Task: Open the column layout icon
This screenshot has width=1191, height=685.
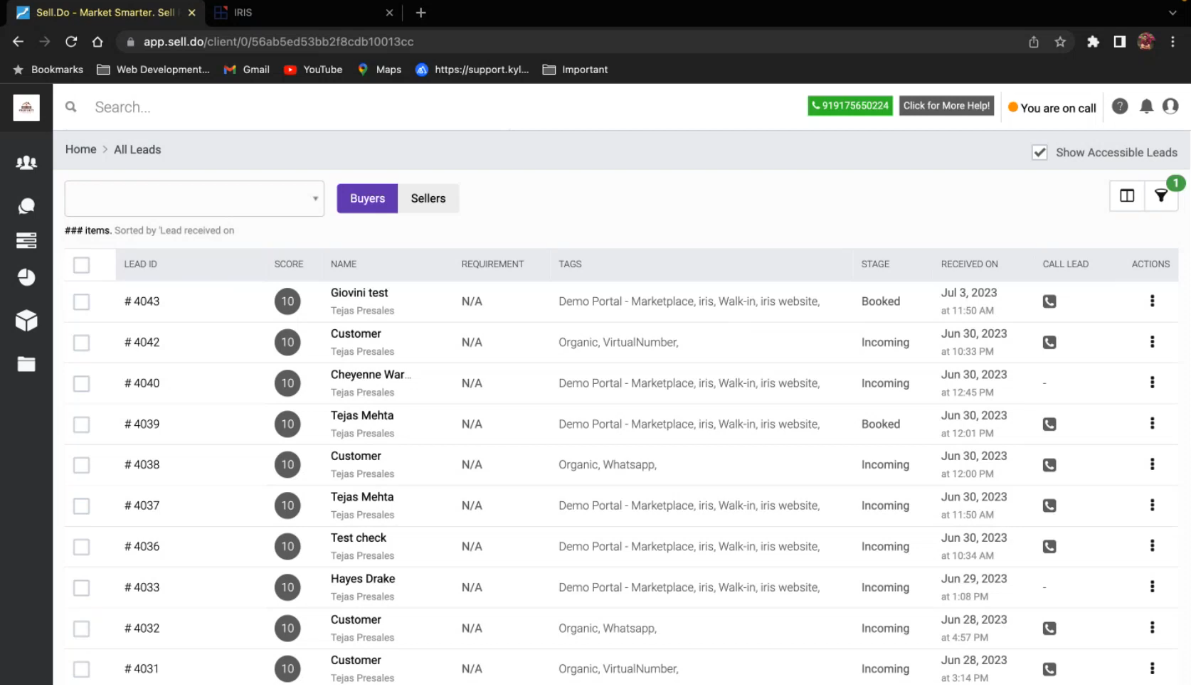Action: 1127,196
